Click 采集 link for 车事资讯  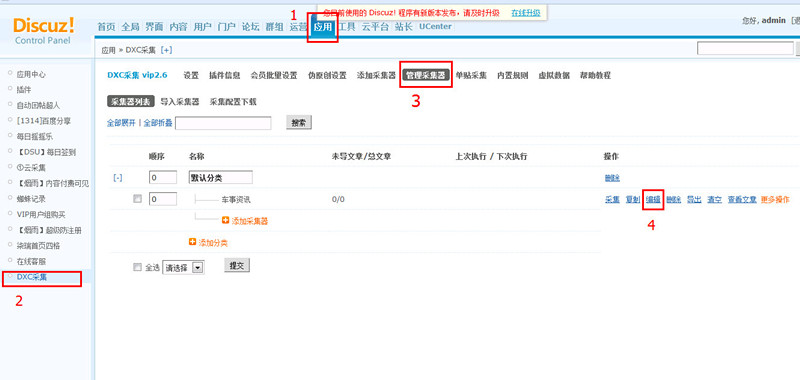pos(612,199)
